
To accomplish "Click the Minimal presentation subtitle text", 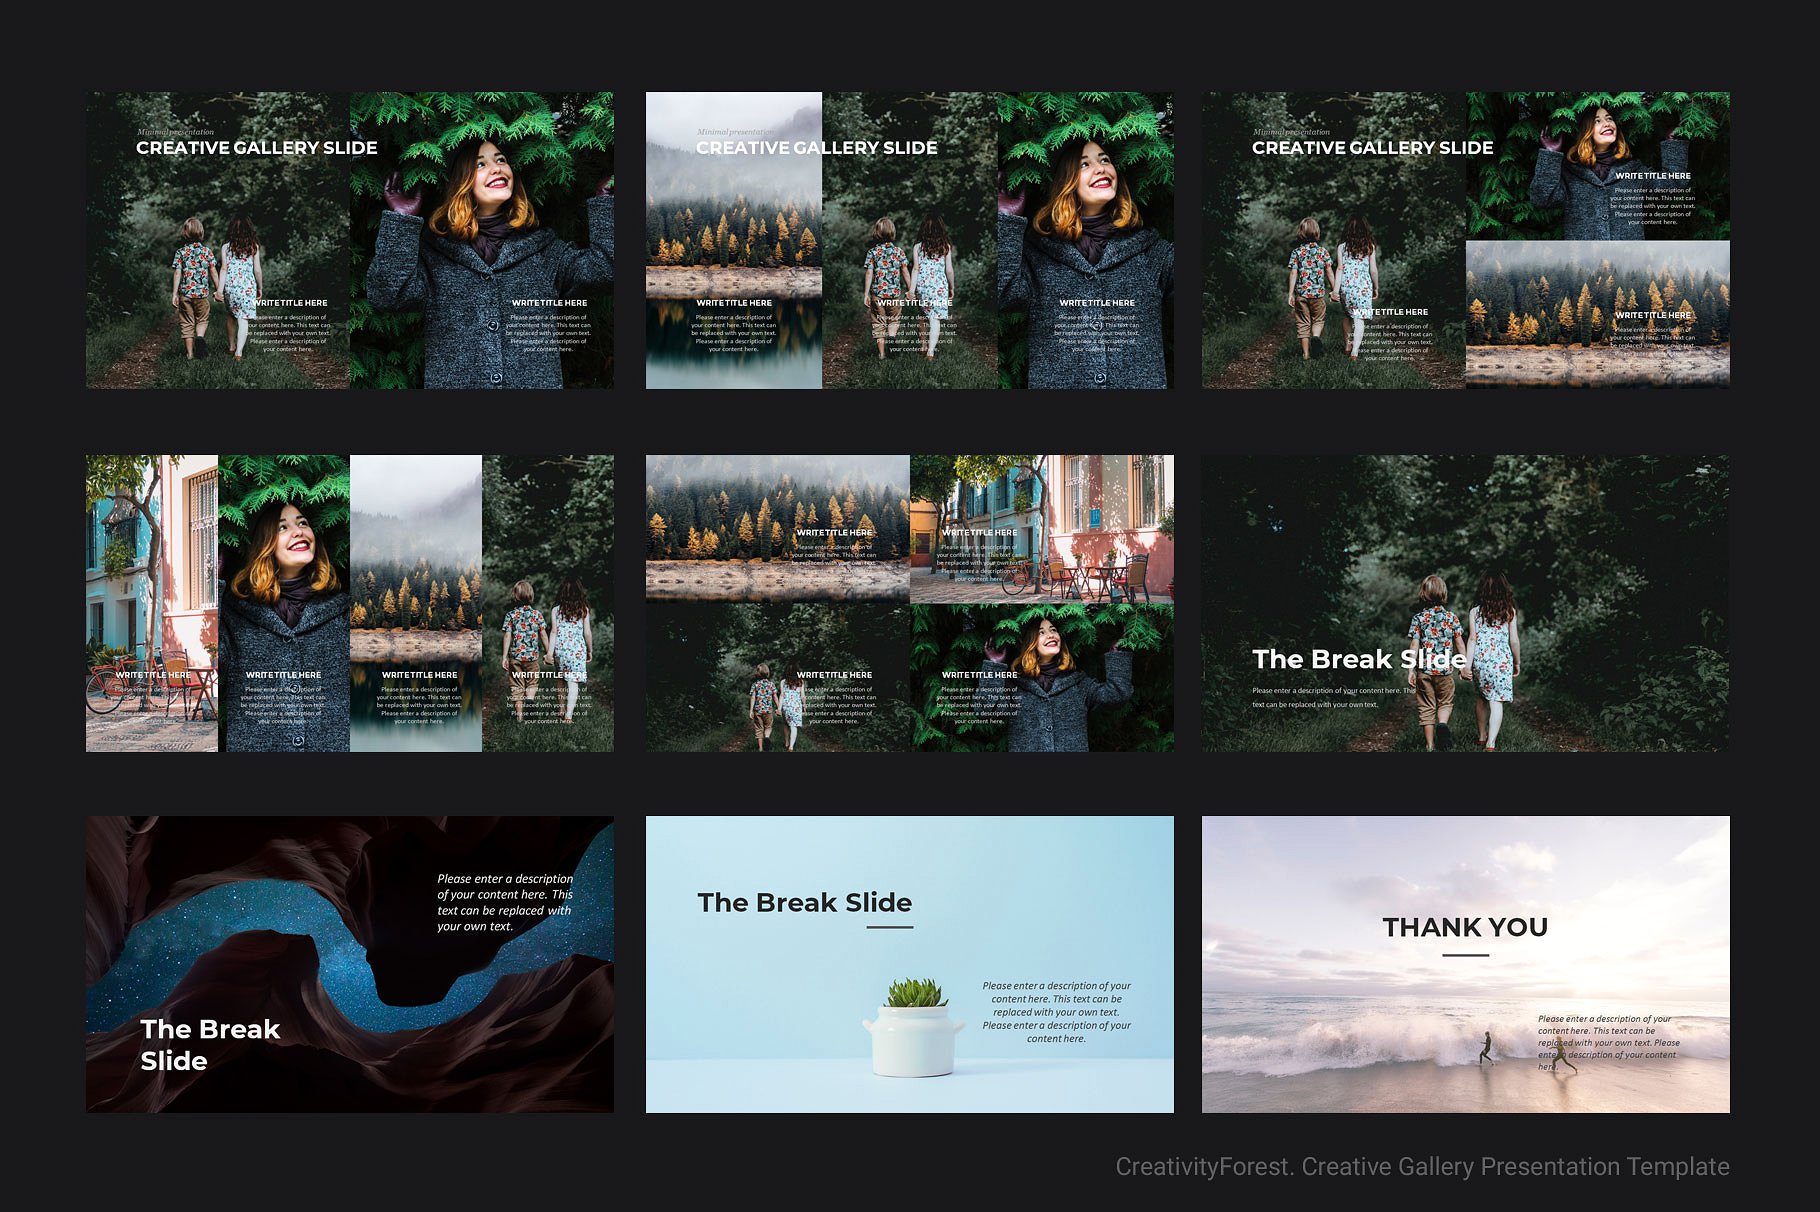I will click(175, 130).
